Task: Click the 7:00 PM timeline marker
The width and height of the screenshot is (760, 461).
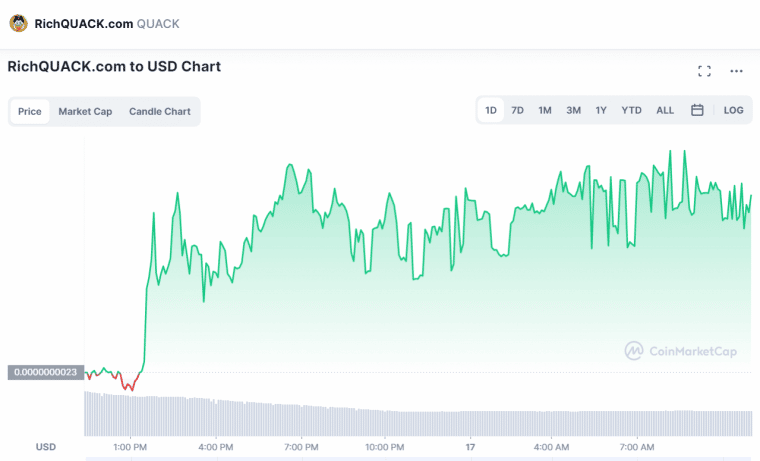Action: pos(301,446)
